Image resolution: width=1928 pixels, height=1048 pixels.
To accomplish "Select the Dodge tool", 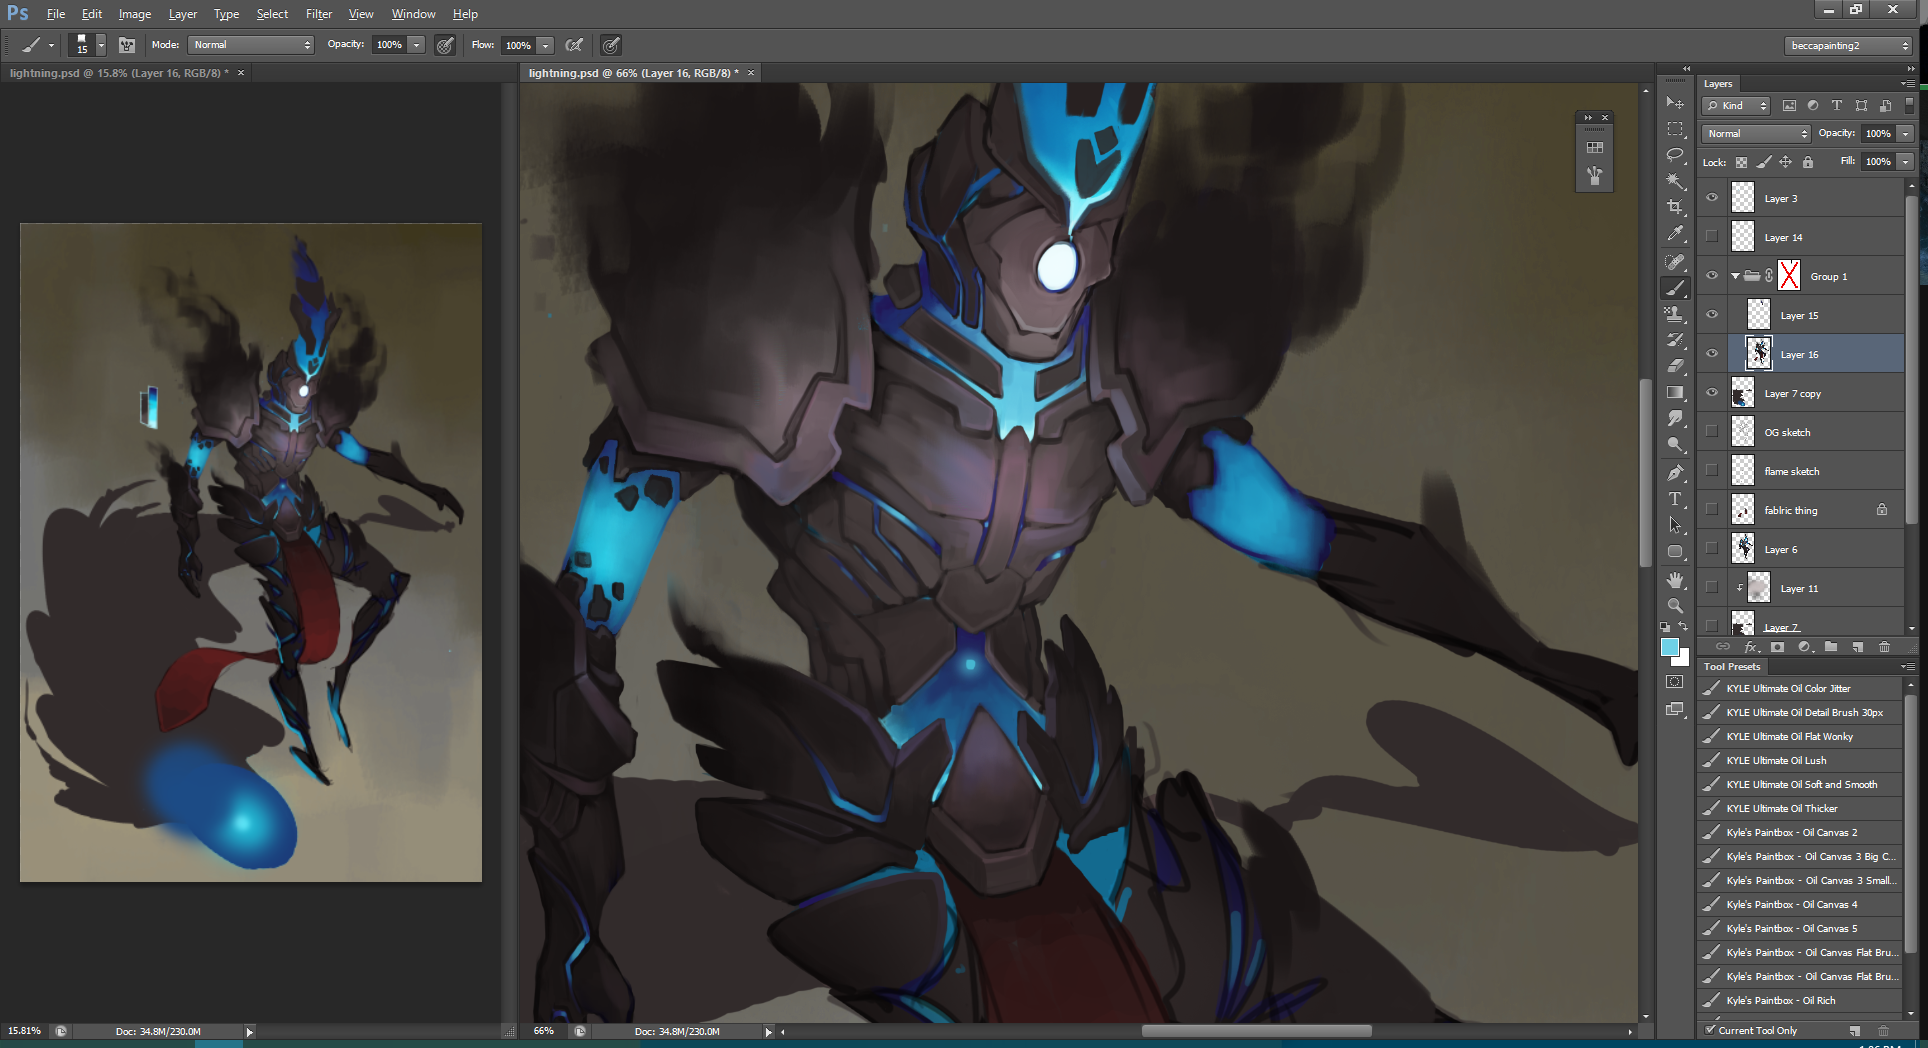I will [1675, 444].
